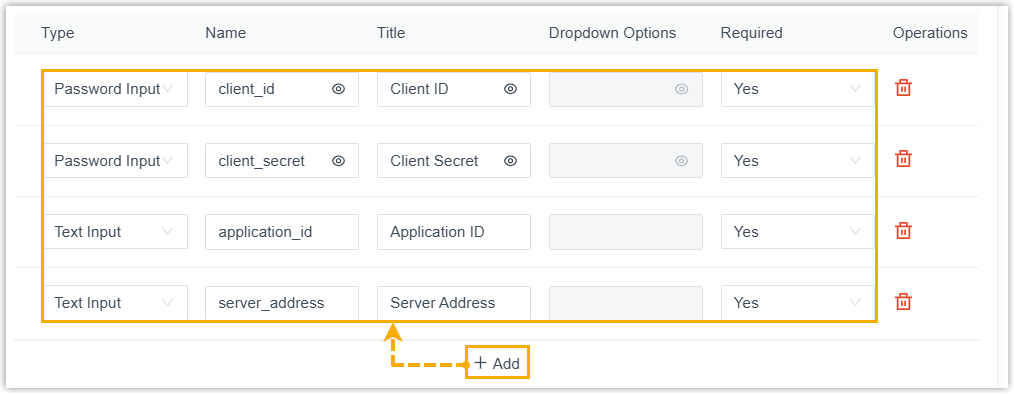Focus the server_address name field
This screenshot has width=1014, height=394.
[x=282, y=303]
